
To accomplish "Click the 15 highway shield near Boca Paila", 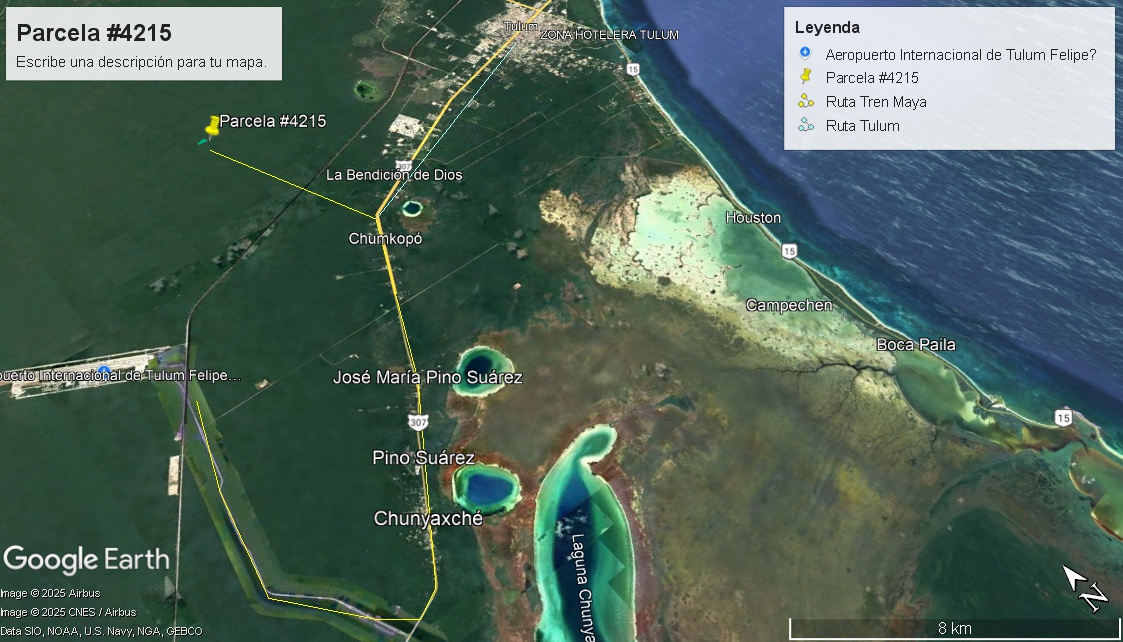I will pos(1062,415).
